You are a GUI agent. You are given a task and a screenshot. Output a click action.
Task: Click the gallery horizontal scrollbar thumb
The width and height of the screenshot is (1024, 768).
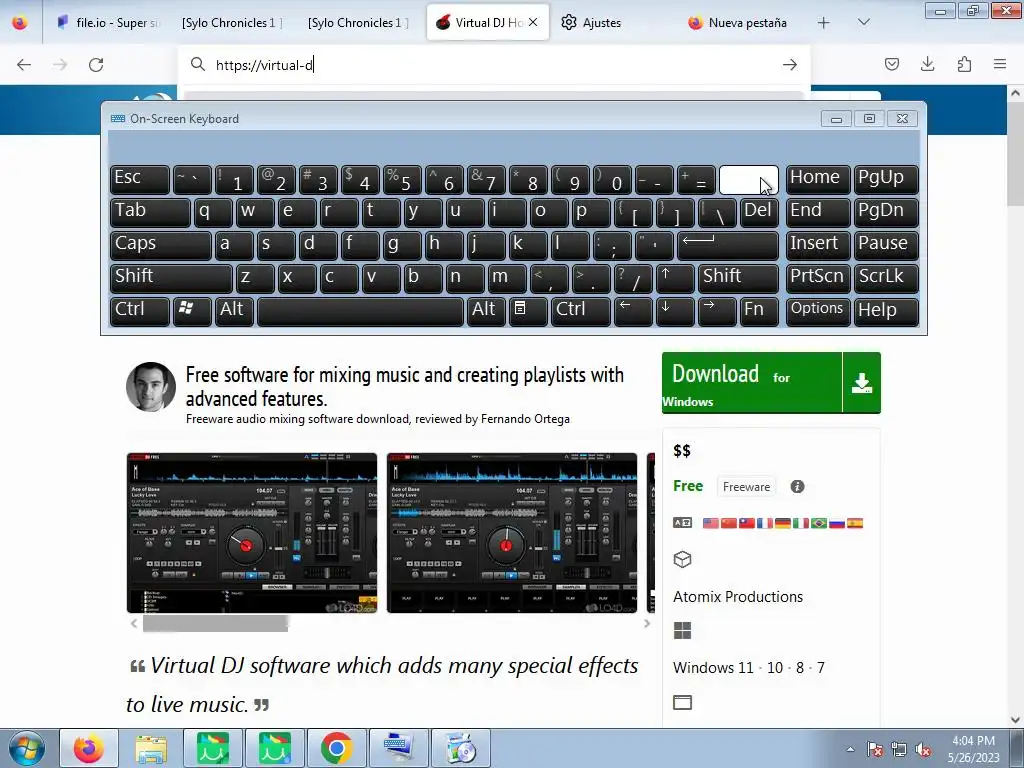[x=216, y=624]
